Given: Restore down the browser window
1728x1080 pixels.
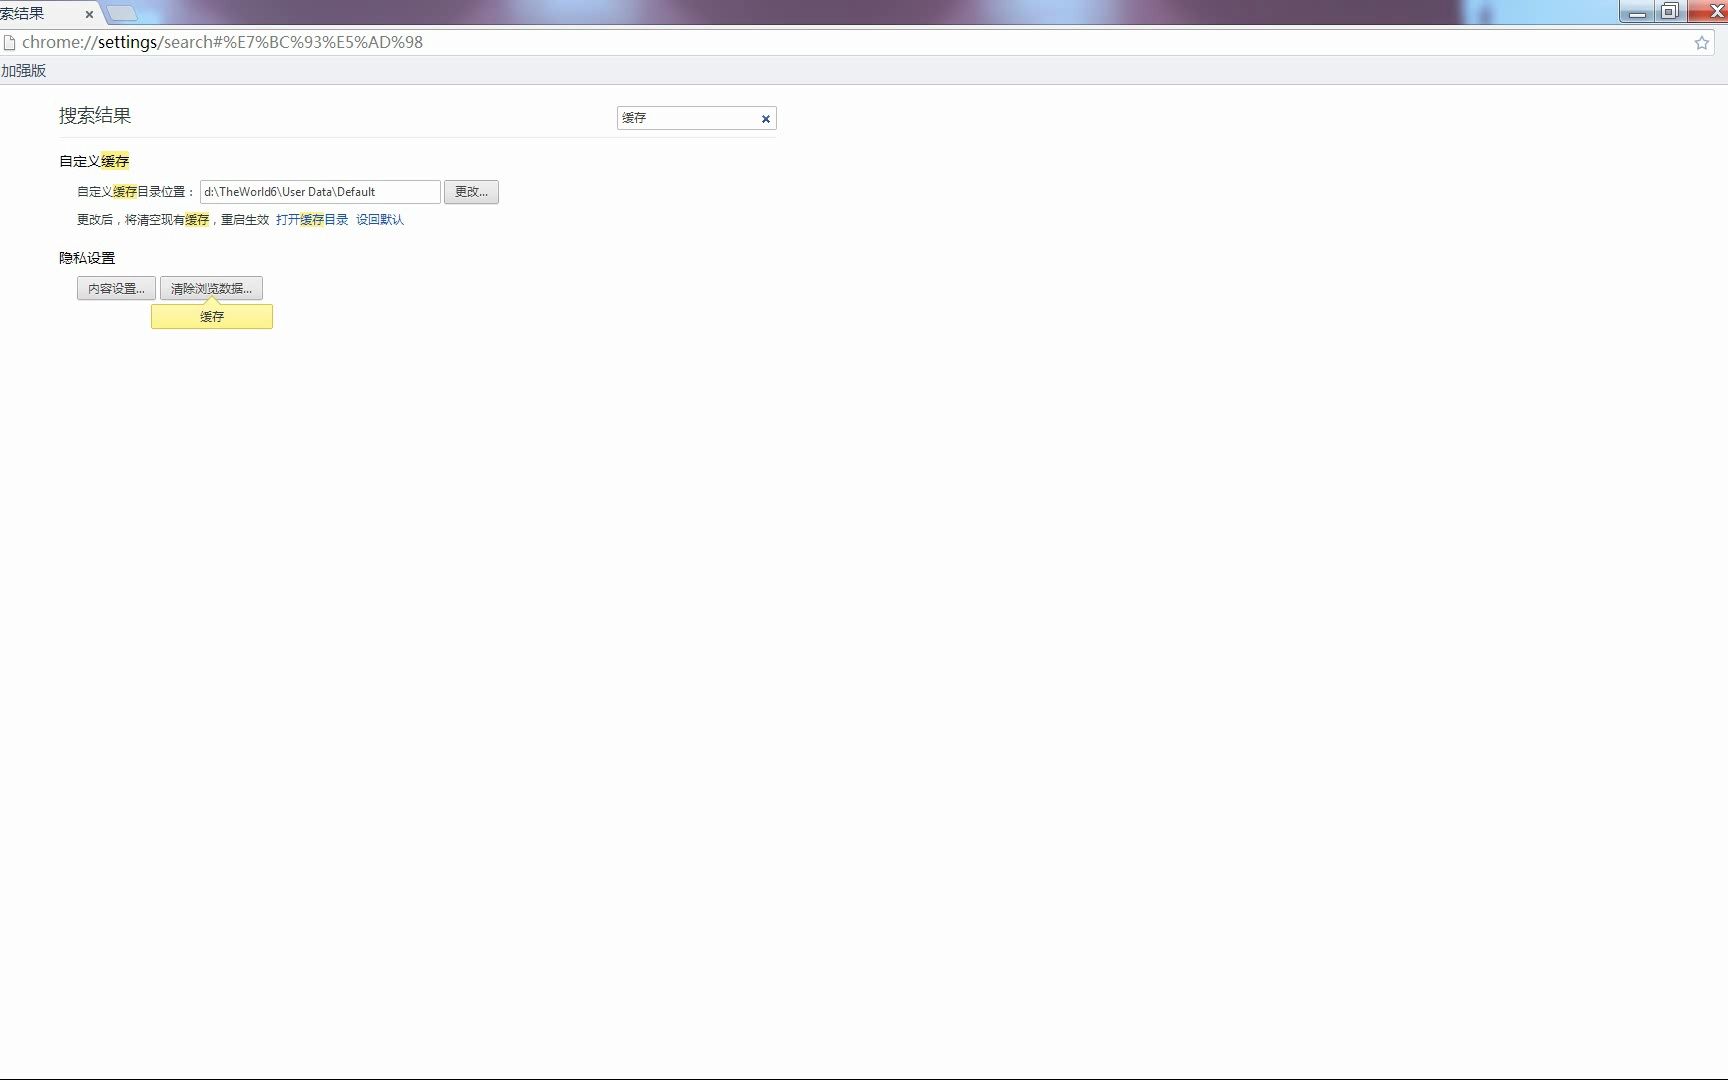Looking at the screenshot, I should [1670, 12].
